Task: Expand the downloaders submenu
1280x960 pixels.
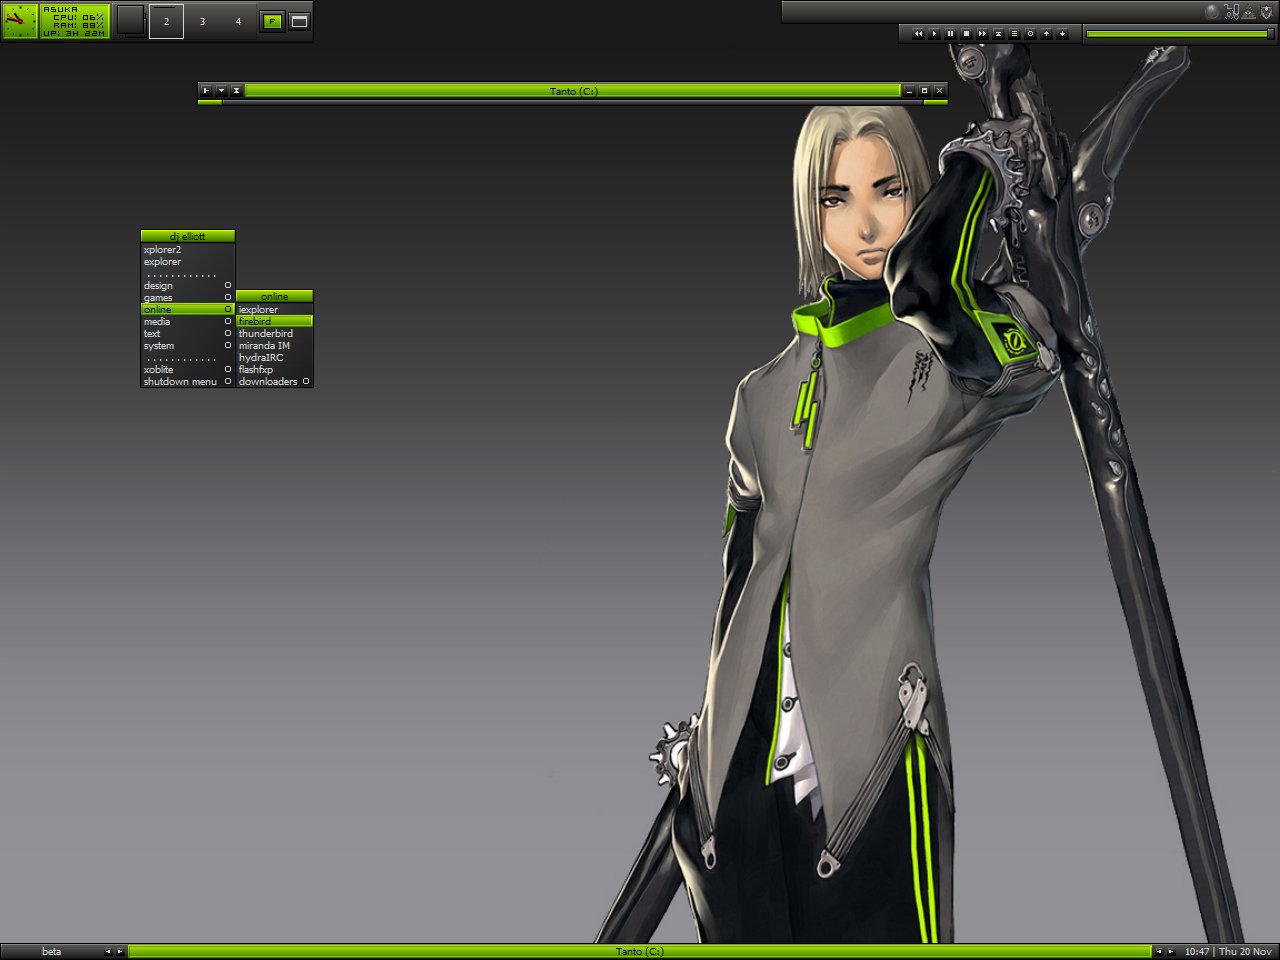Action: (274, 382)
